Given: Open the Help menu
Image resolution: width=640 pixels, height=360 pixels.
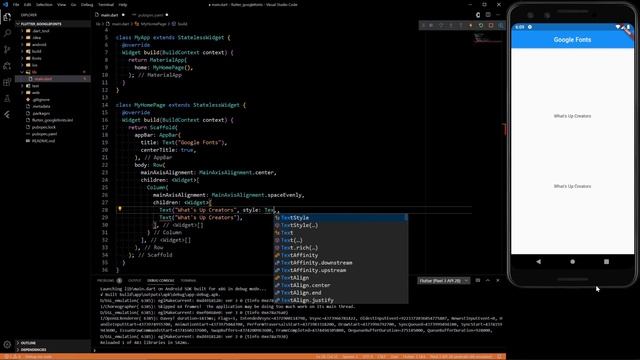Looking at the screenshot, I should click(x=123, y=4).
